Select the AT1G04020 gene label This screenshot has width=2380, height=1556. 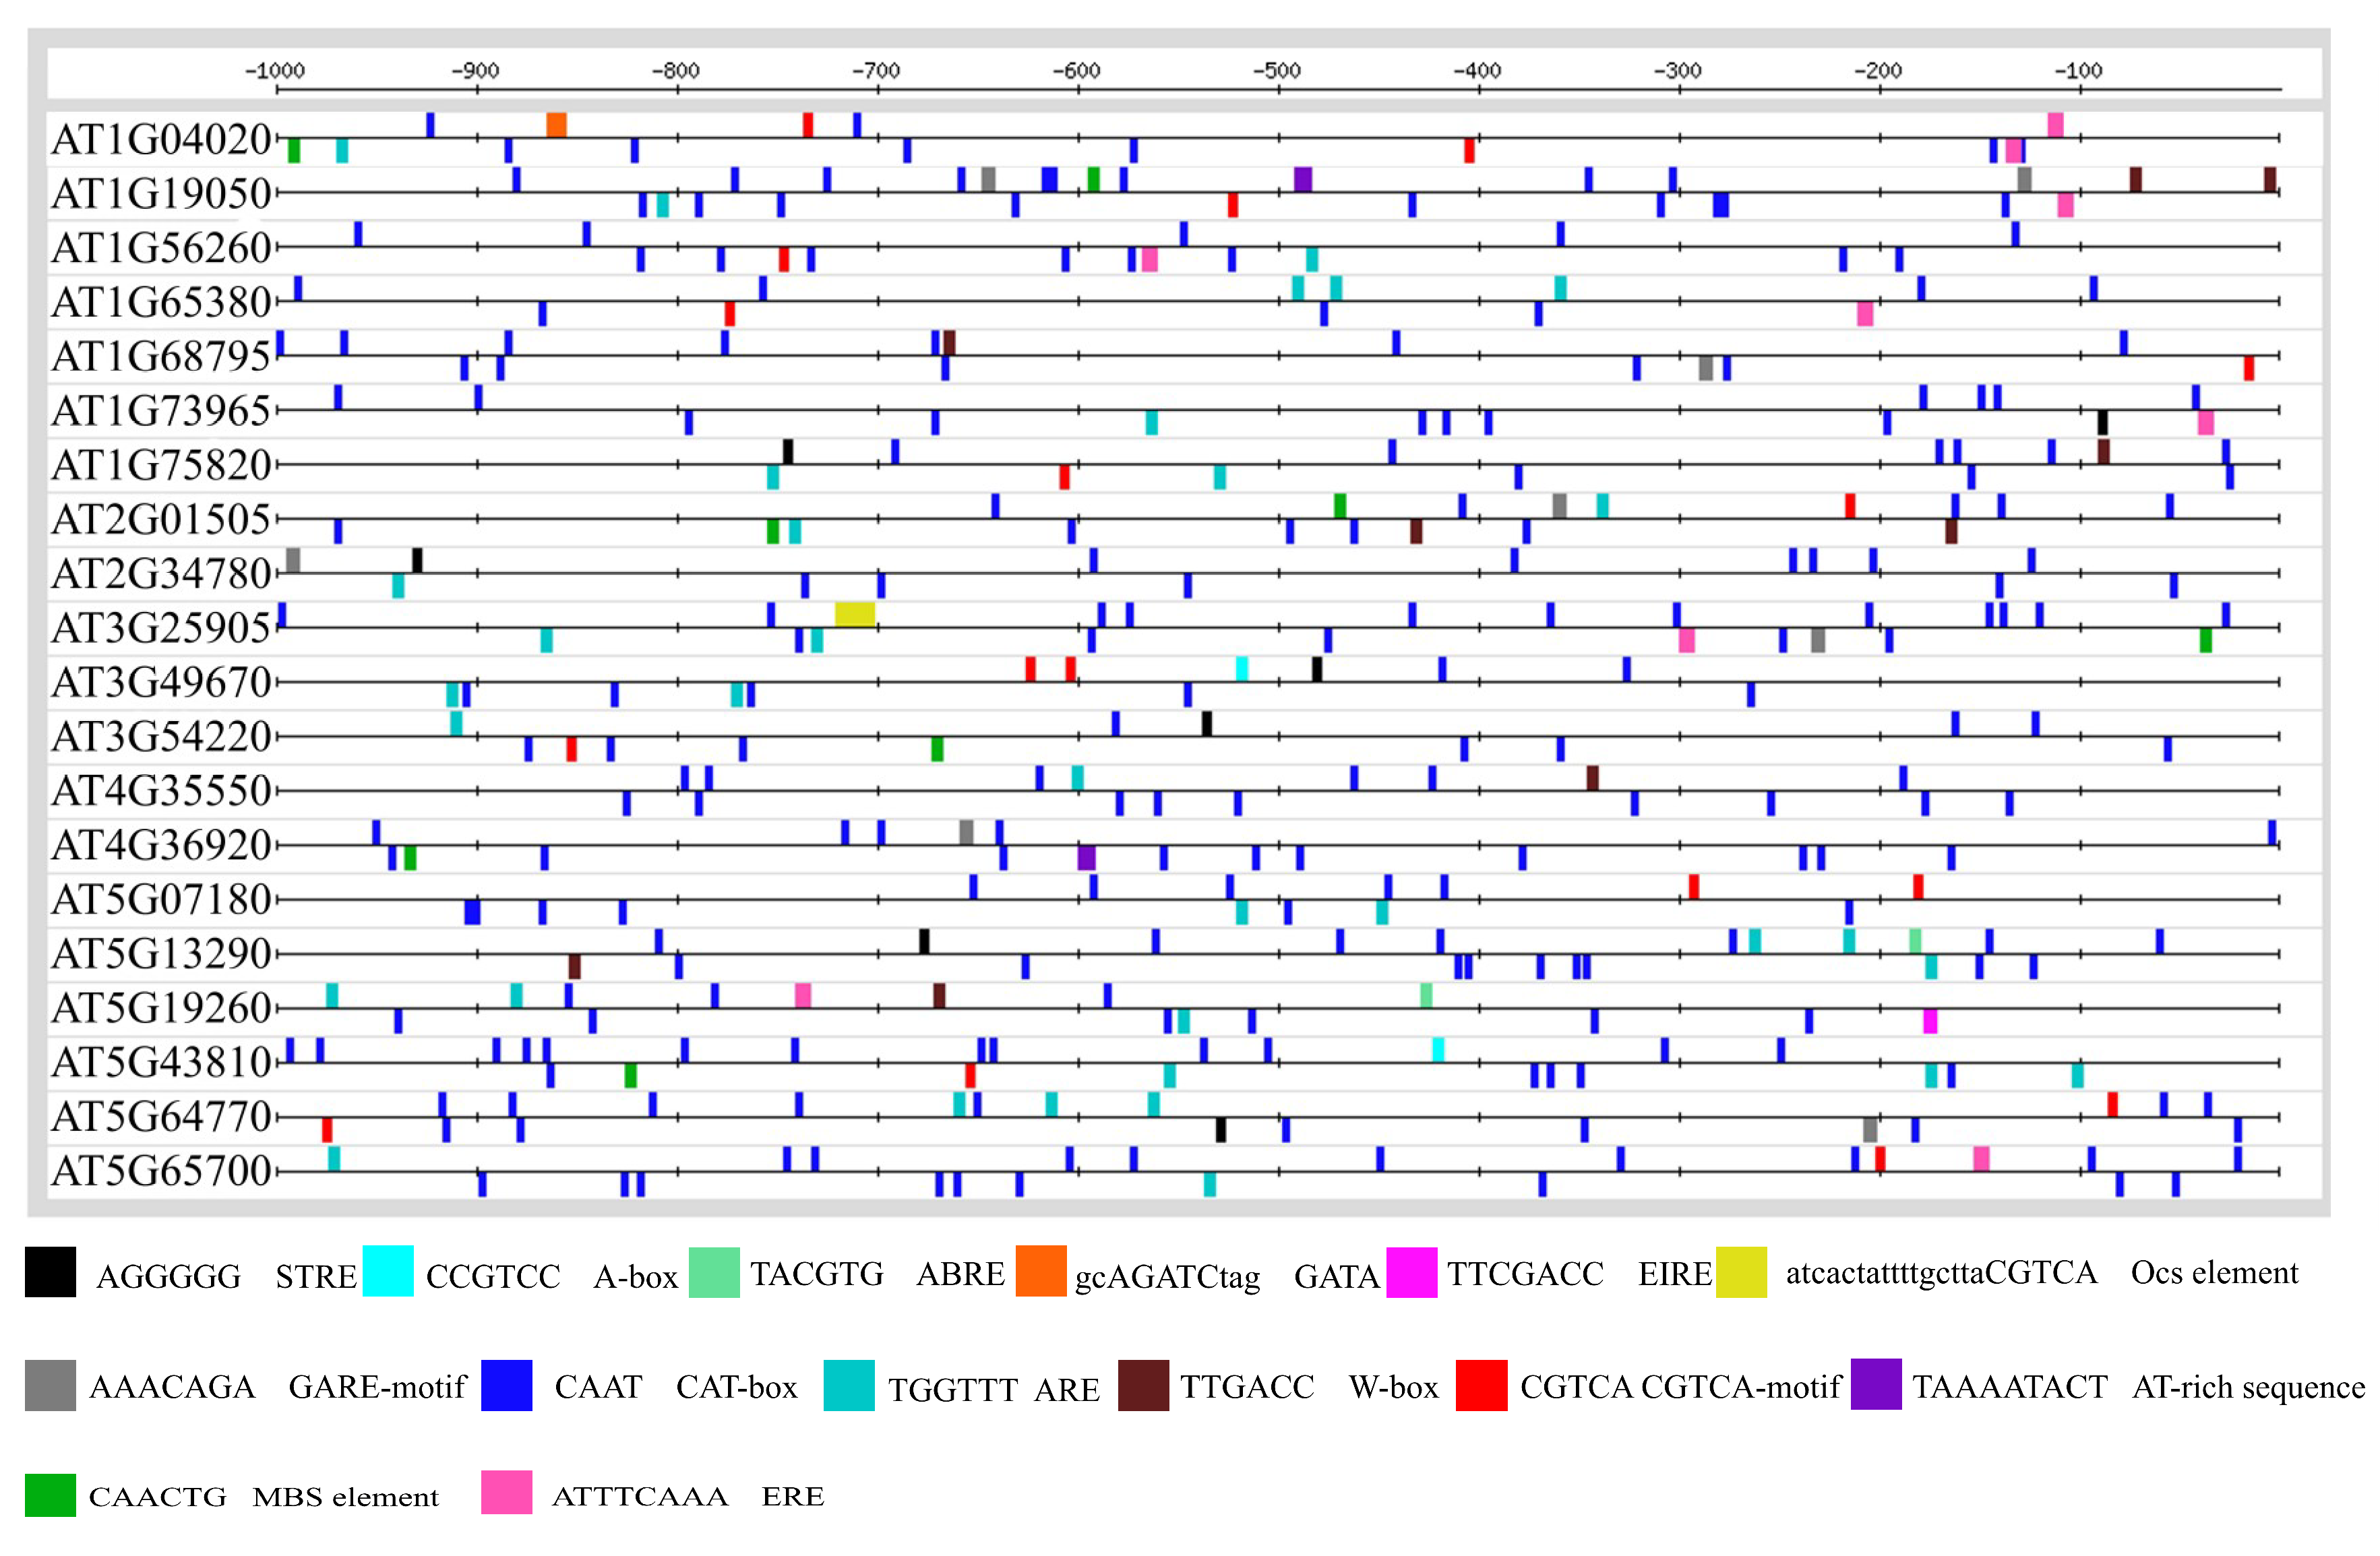161,139
